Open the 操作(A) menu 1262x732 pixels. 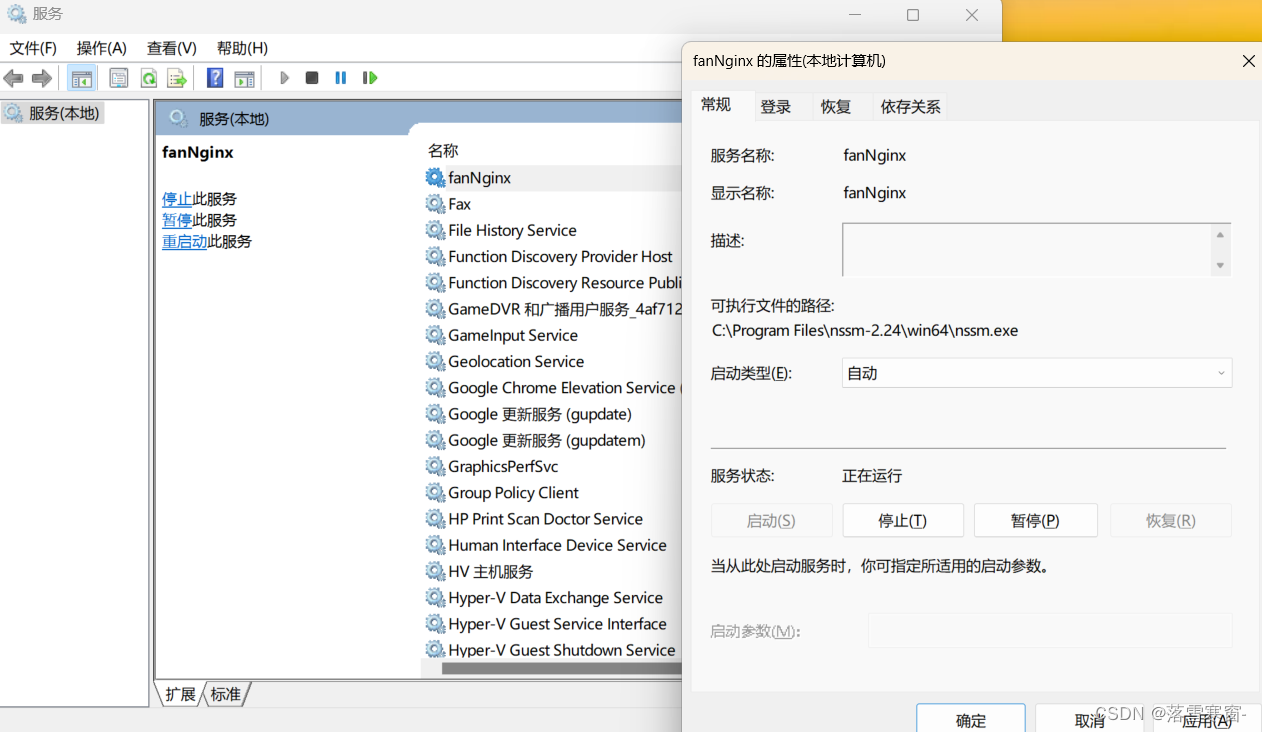coord(101,47)
